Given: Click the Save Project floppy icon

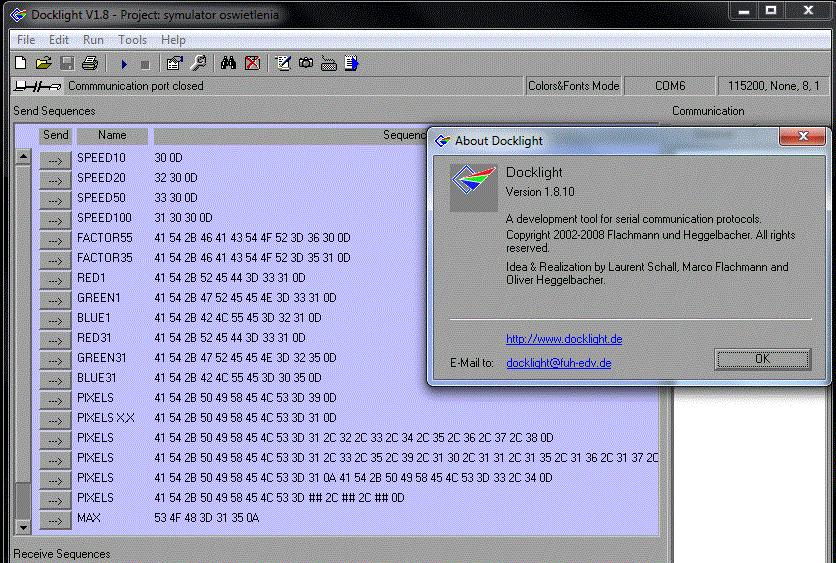Looking at the screenshot, I should click(67, 63).
